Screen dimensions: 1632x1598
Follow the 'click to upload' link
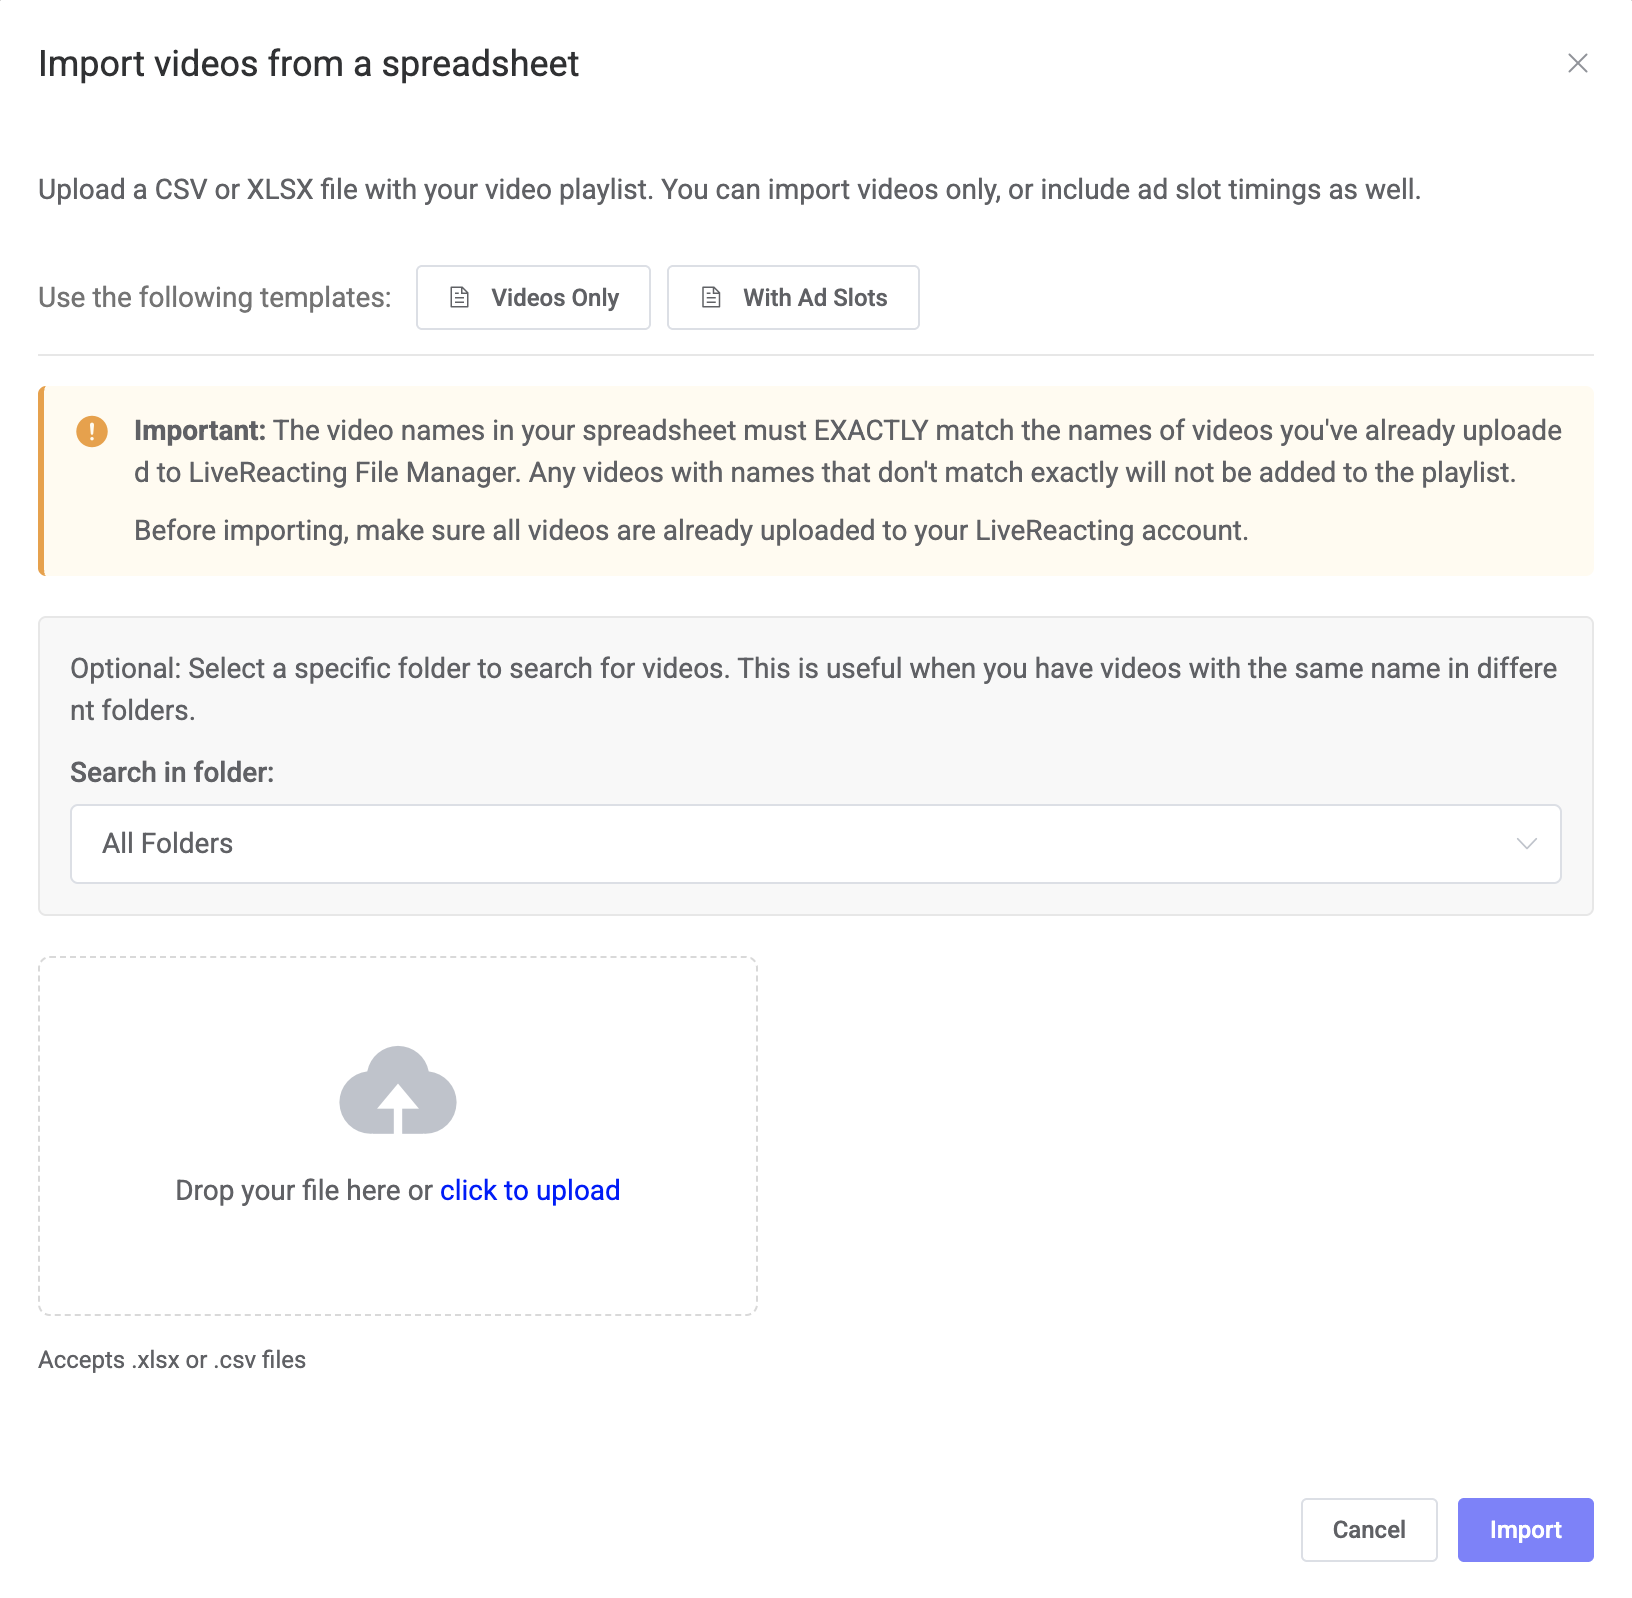[x=530, y=1190]
